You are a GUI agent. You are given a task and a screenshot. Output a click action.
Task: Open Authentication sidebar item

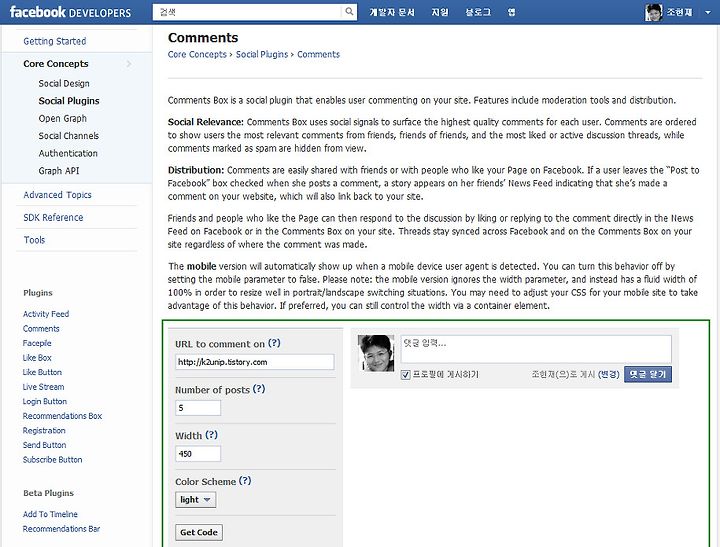(x=68, y=153)
